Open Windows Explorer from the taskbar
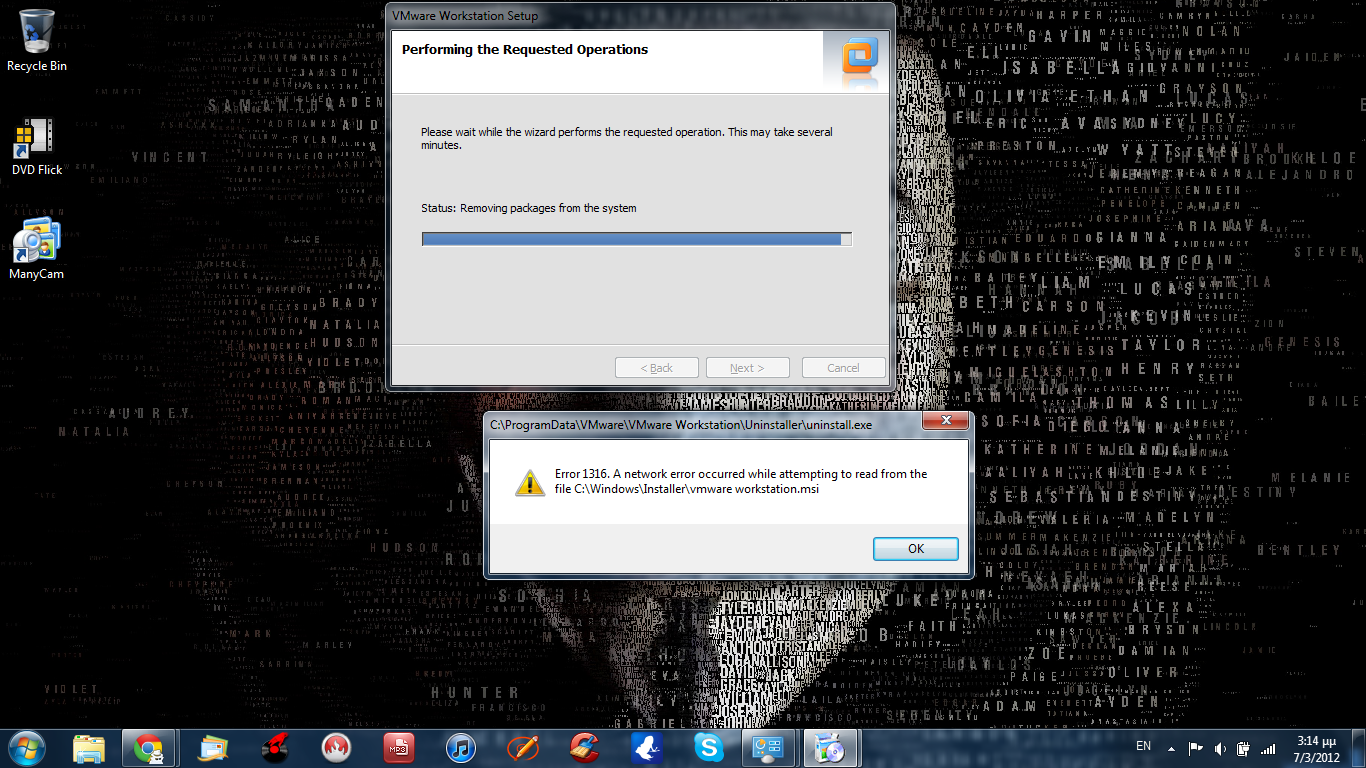 (x=89, y=748)
